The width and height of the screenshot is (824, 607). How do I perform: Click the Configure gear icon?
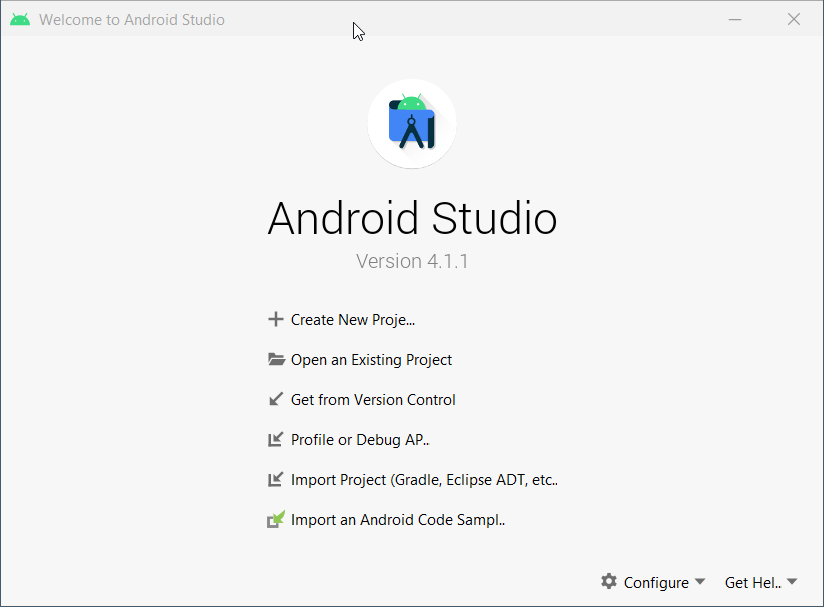pyautogui.click(x=609, y=582)
